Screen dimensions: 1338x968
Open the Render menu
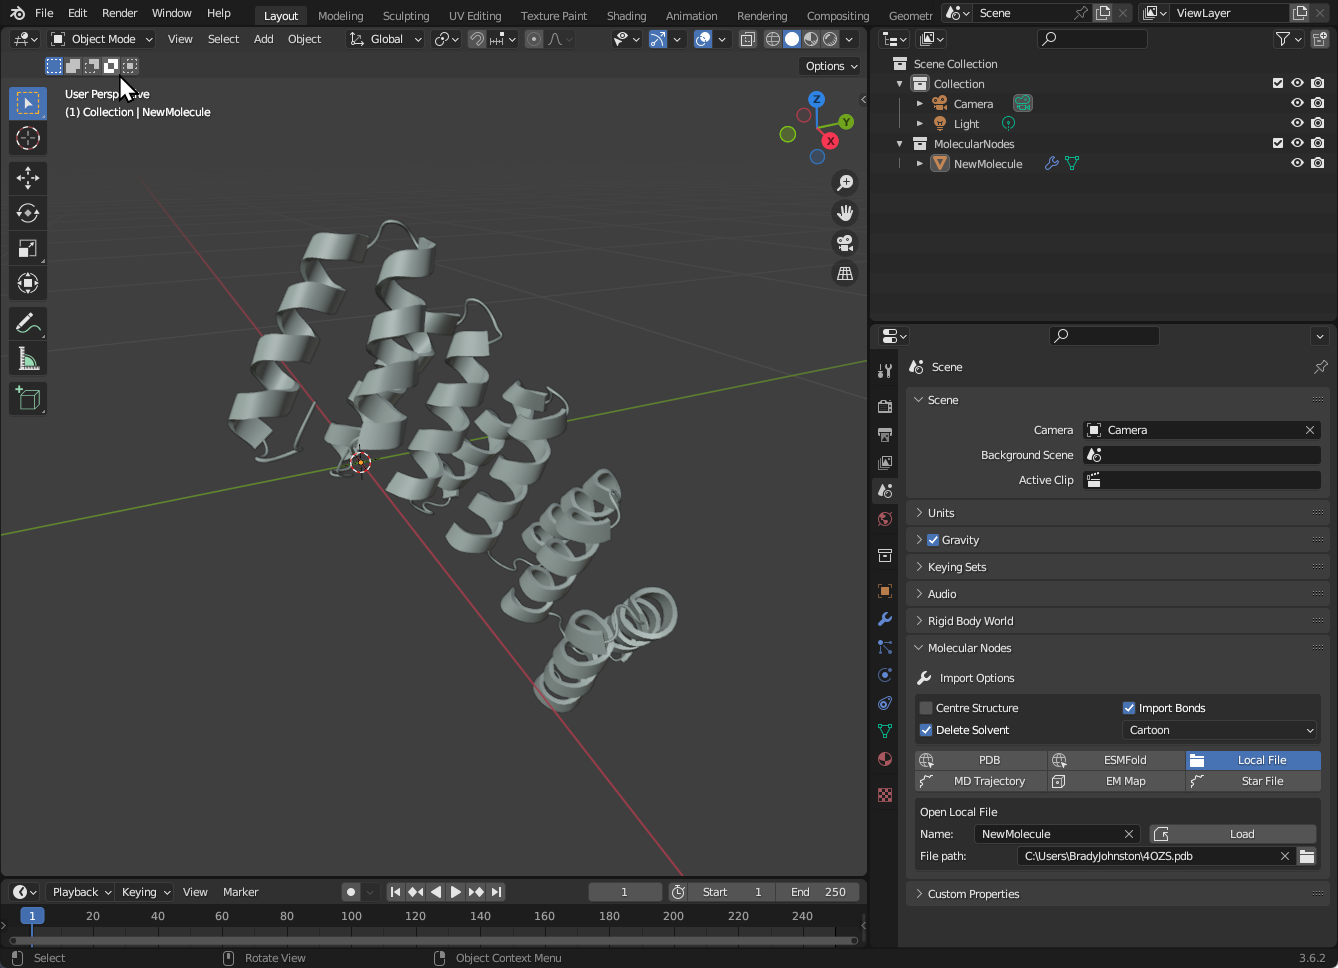click(x=119, y=13)
